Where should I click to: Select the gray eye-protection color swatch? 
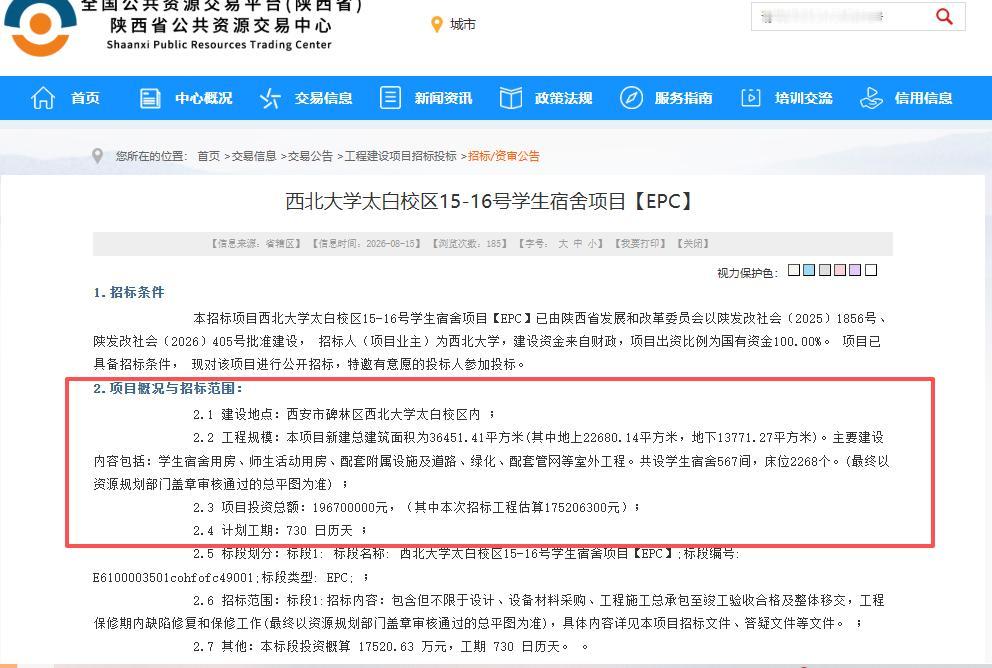pos(825,270)
